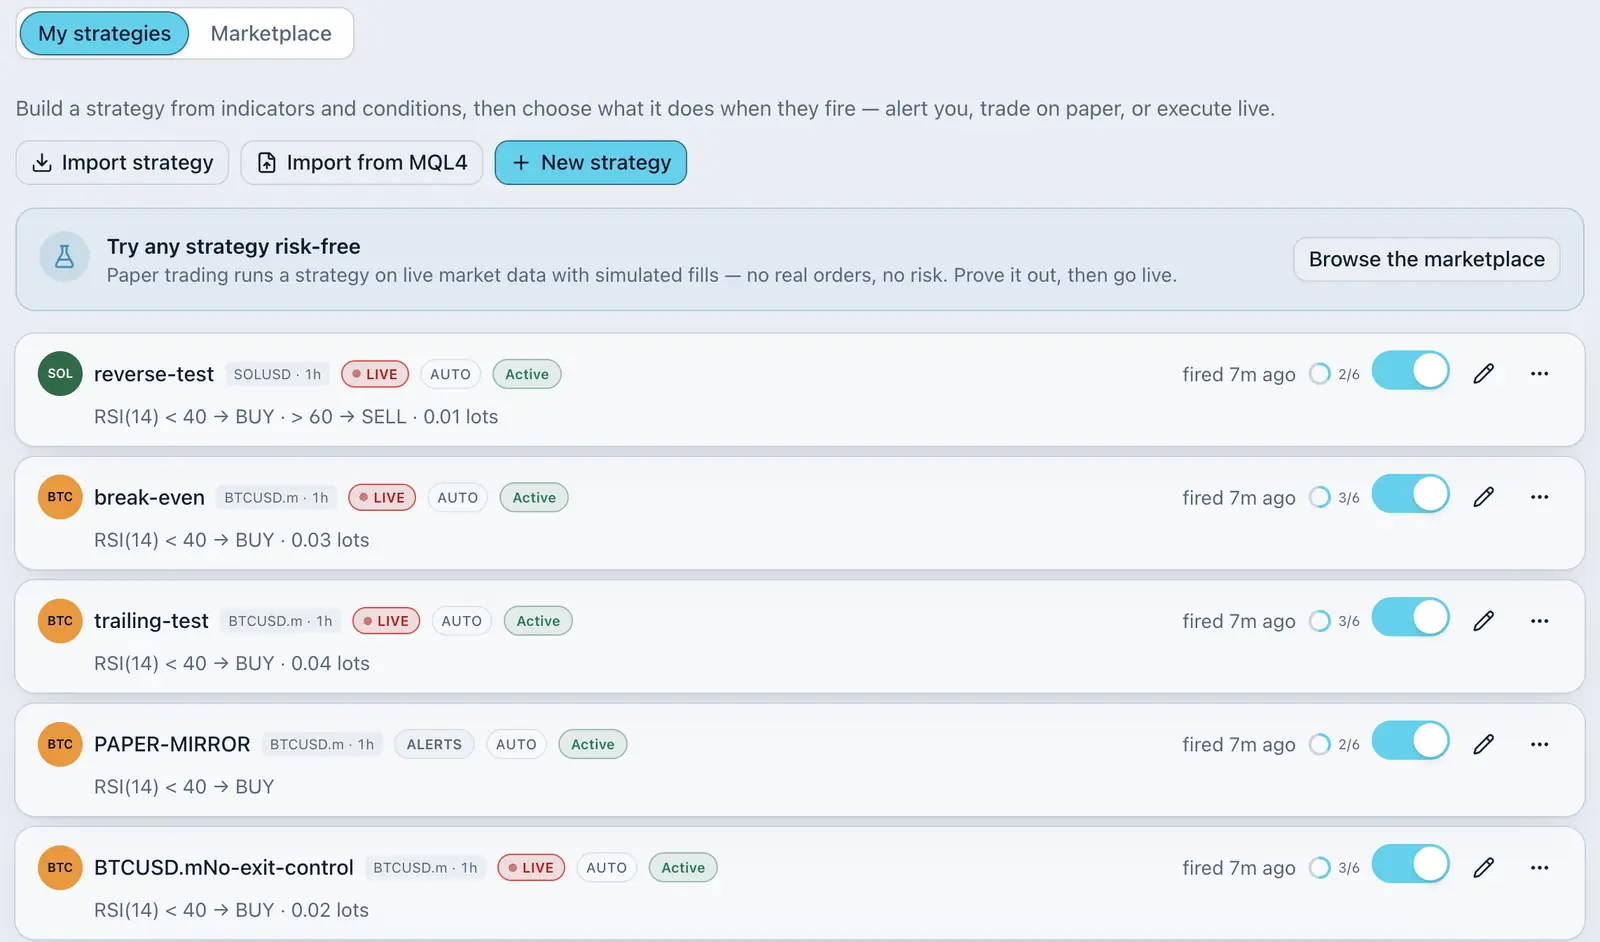Click the SOL badge of reverse-test
The image size is (1600, 942).
60,374
